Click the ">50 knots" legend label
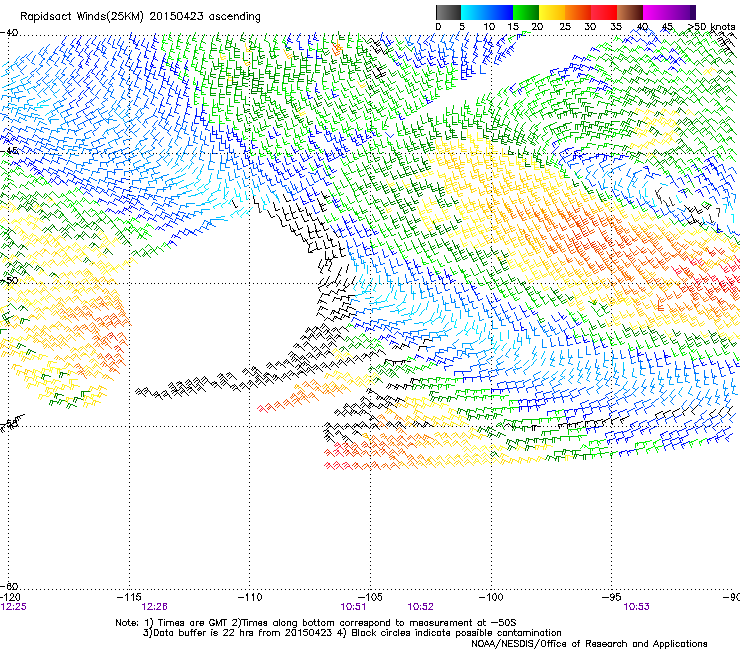The width and height of the screenshot is (740, 650). coord(711,27)
